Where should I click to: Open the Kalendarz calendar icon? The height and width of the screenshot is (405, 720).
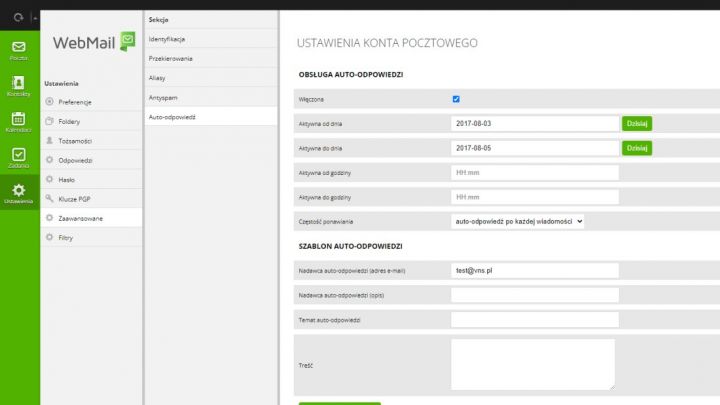[x=19, y=123]
